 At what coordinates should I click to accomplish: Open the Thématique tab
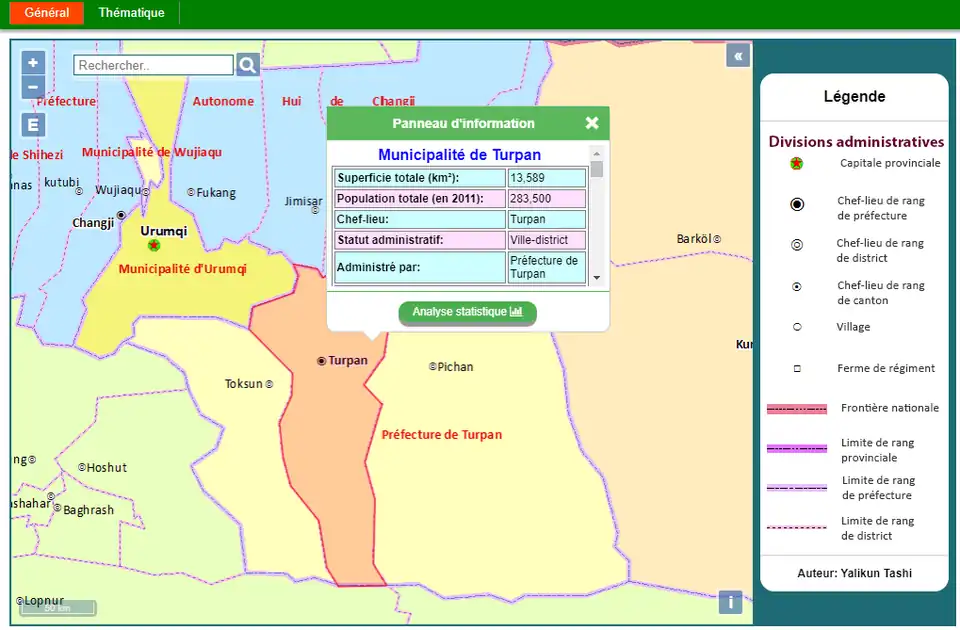point(131,13)
